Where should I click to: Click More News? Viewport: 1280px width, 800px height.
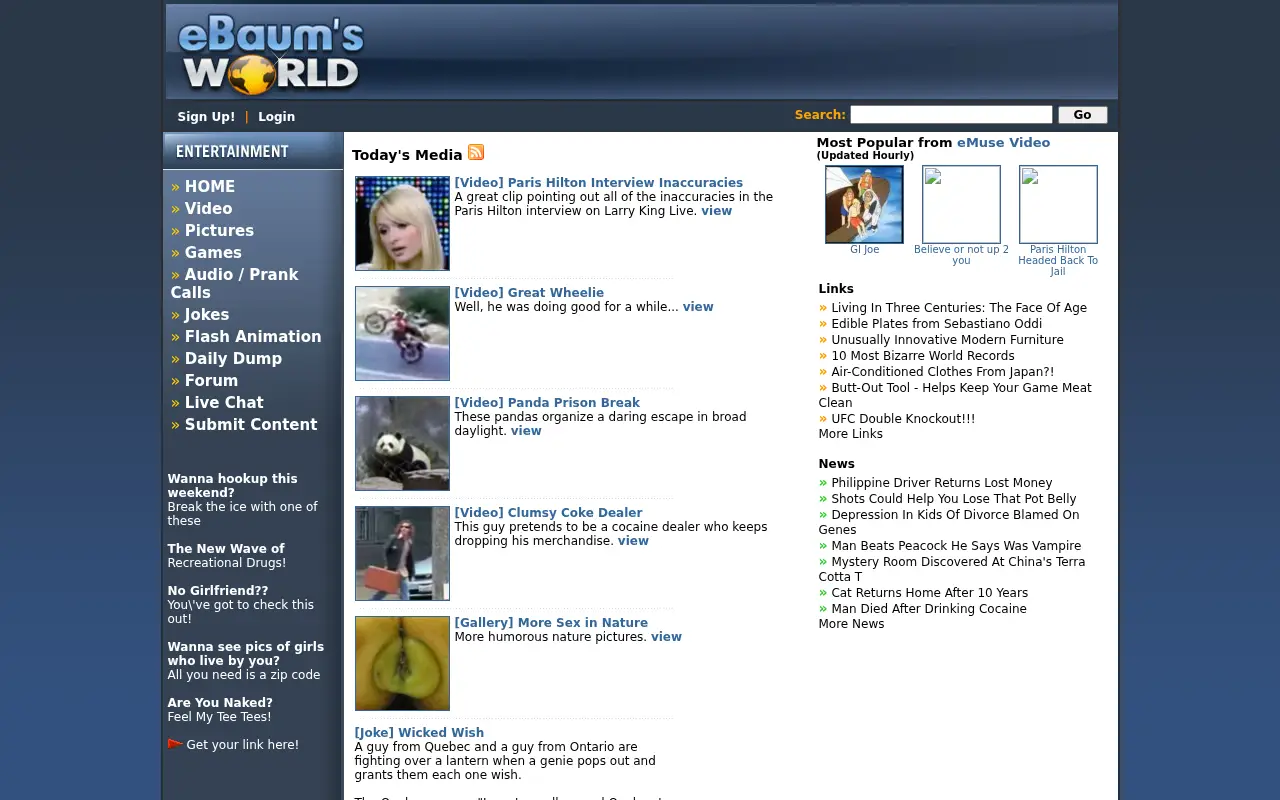[x=851, y=624]
